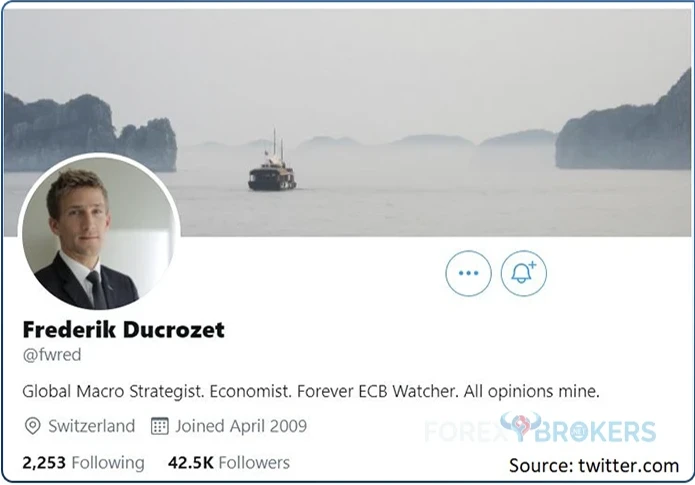Image resolution: width=695 pixels, height=485 pixels.
Task: Open the three-dot more options button
Action: point(469,273)
